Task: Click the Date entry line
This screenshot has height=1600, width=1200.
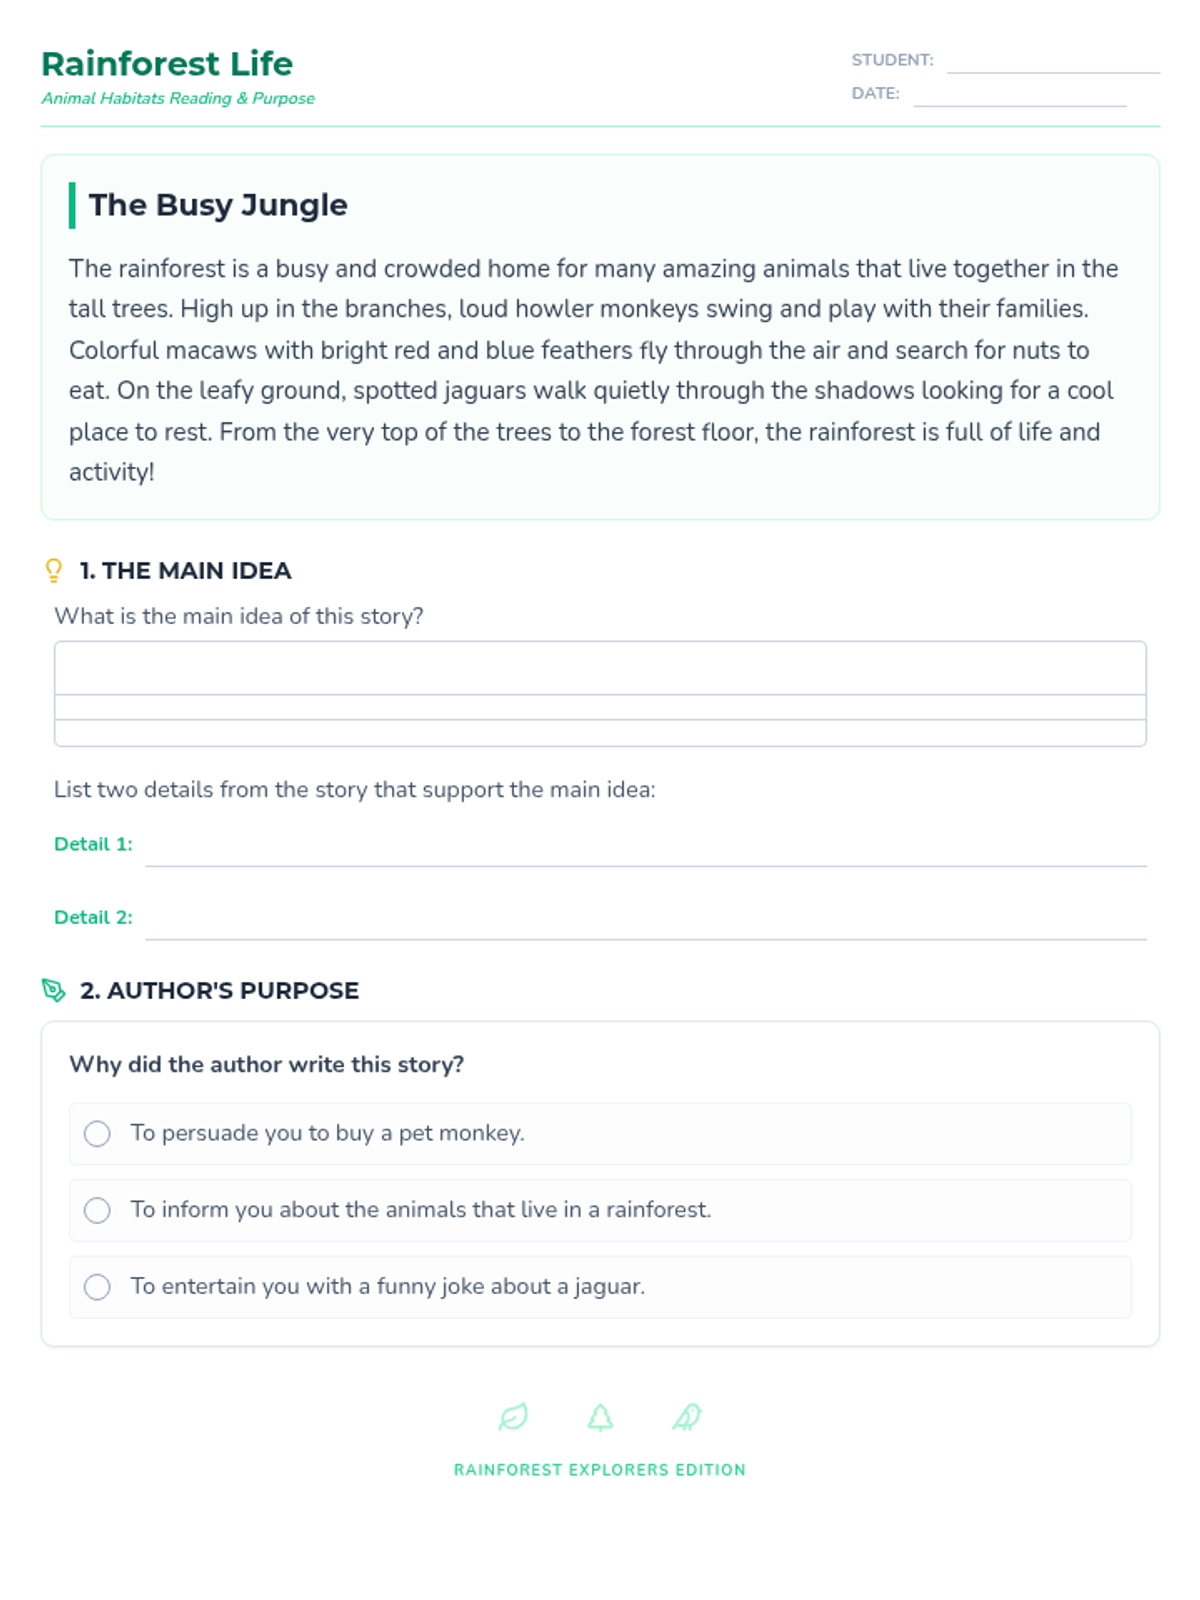Action: coord(1019,95)
